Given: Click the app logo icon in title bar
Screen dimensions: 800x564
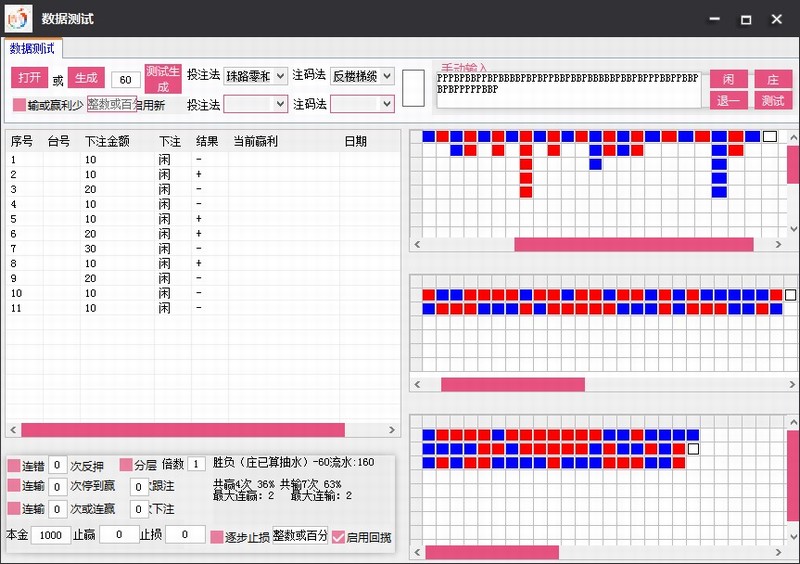Looking at the screenshot, I should pos(18,19).
